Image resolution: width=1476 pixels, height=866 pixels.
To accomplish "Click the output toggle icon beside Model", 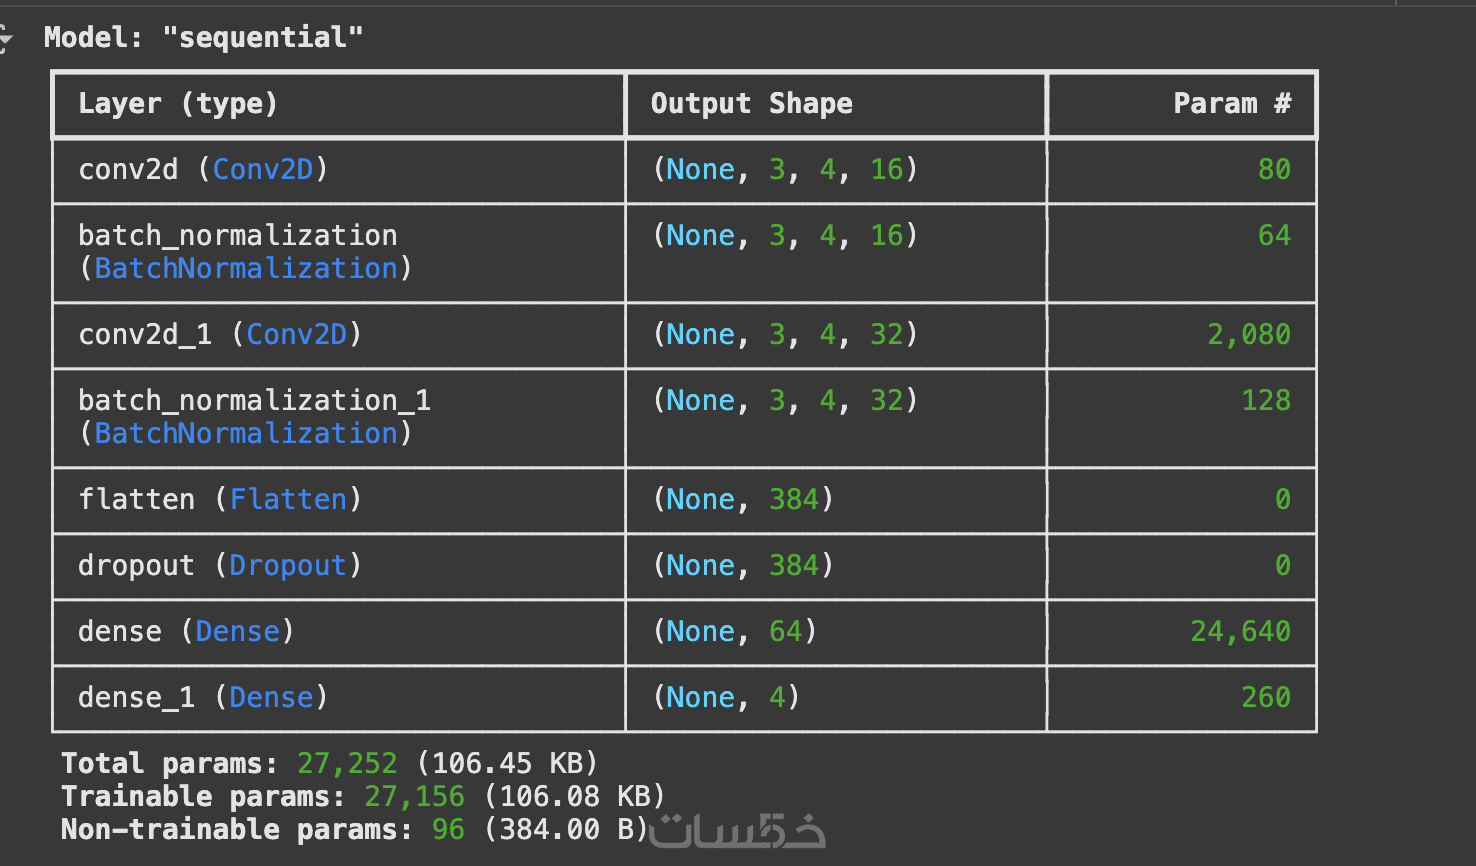I will click(5, 40).
